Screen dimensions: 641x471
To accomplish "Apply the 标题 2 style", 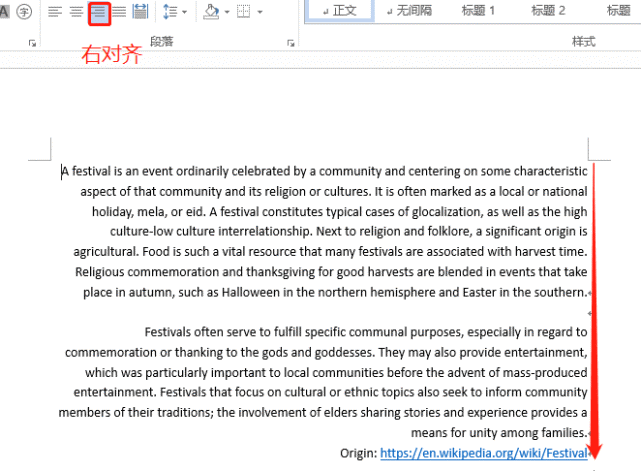I will 548,11.
